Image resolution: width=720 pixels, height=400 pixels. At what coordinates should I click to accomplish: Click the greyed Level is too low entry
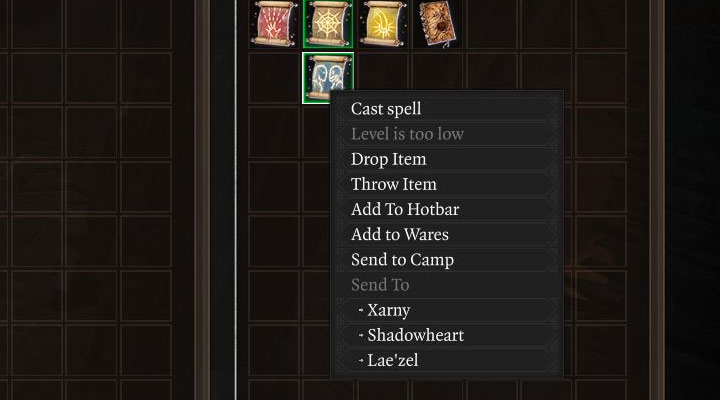point(407,134)
